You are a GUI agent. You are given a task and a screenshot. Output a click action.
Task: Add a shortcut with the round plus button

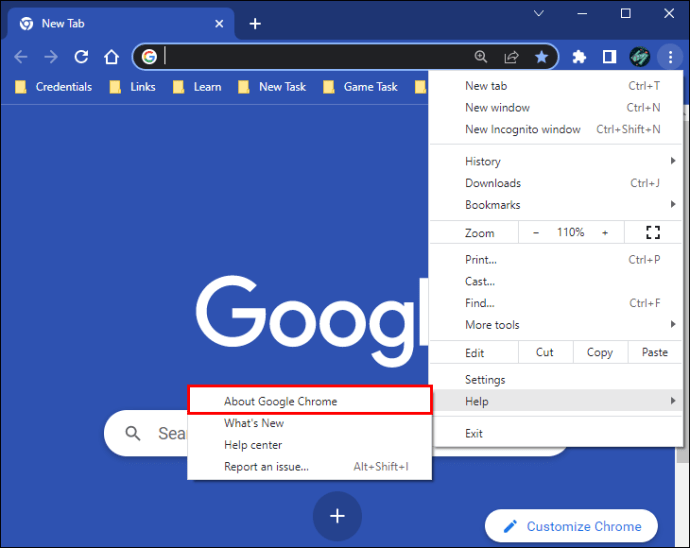tap(338, 516)
